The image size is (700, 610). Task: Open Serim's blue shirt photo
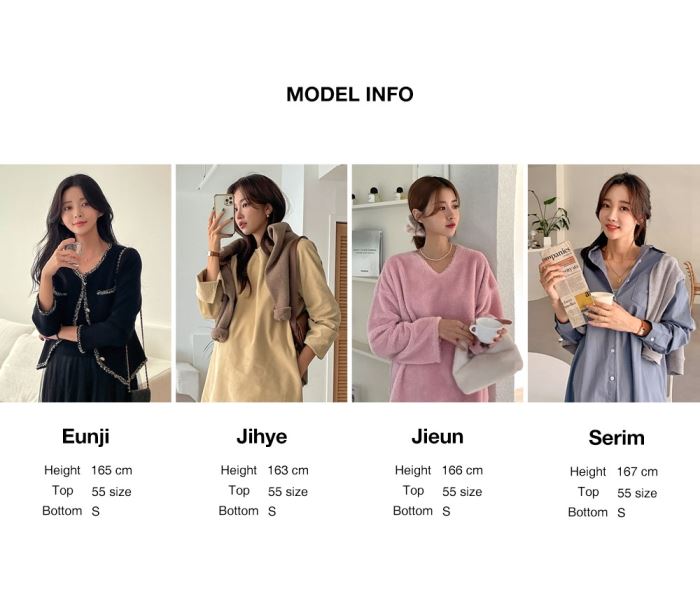[614, 283]
